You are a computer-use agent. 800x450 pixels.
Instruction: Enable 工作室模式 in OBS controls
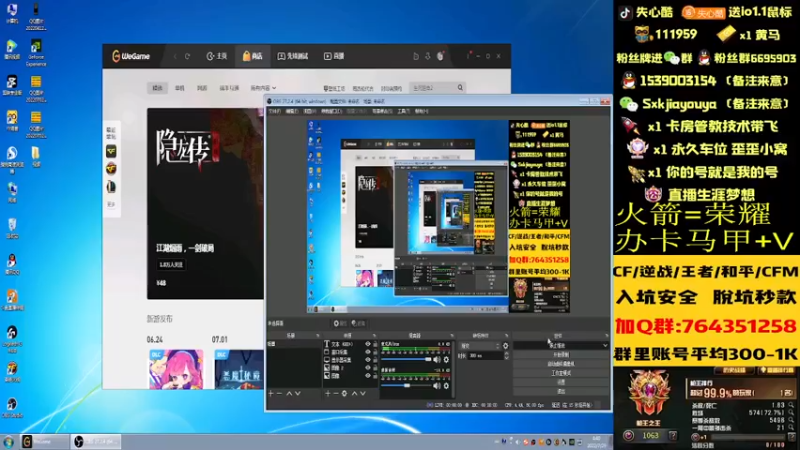pyautogui.click(x=561, y=373)
